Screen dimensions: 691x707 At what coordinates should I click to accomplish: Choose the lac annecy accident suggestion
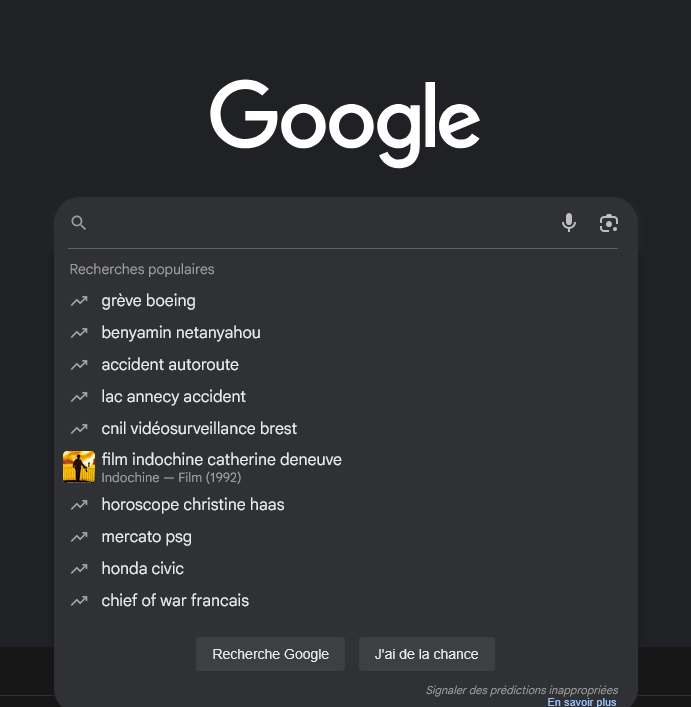click(x=173, y=397)
